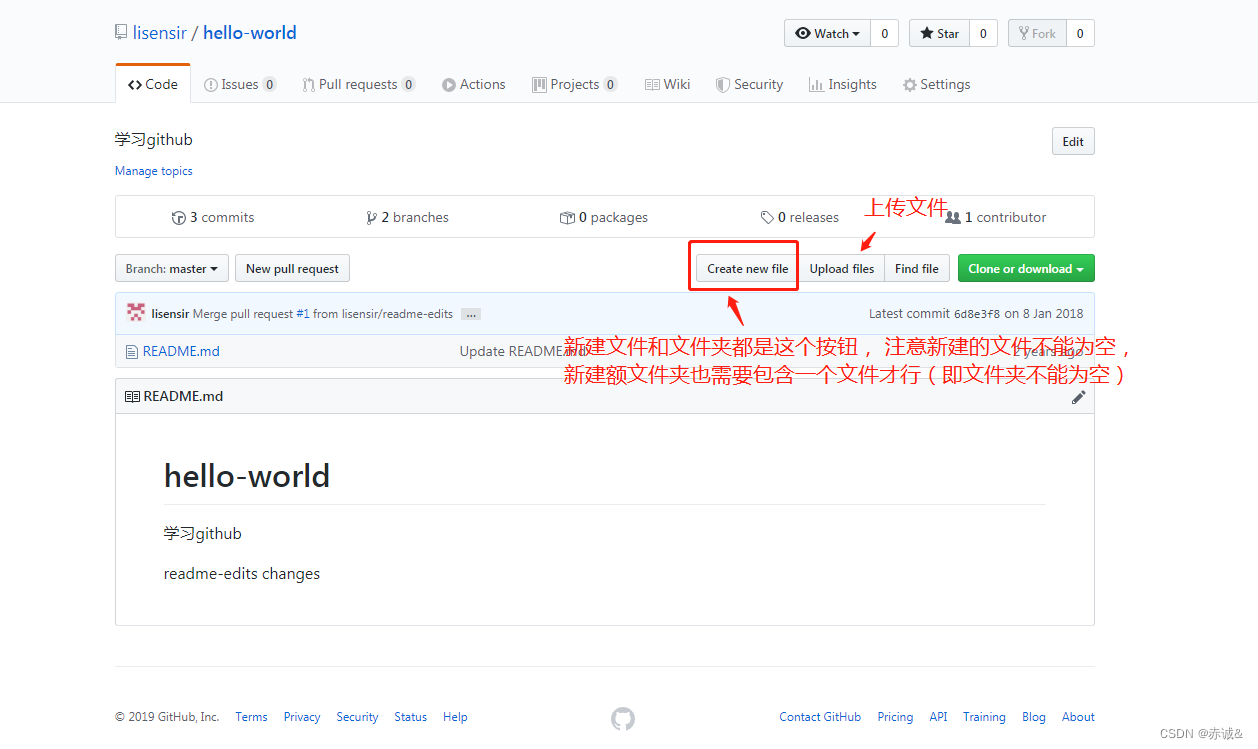
Task: Click the repository book icon beside lisensir
Action: (121, 33)
